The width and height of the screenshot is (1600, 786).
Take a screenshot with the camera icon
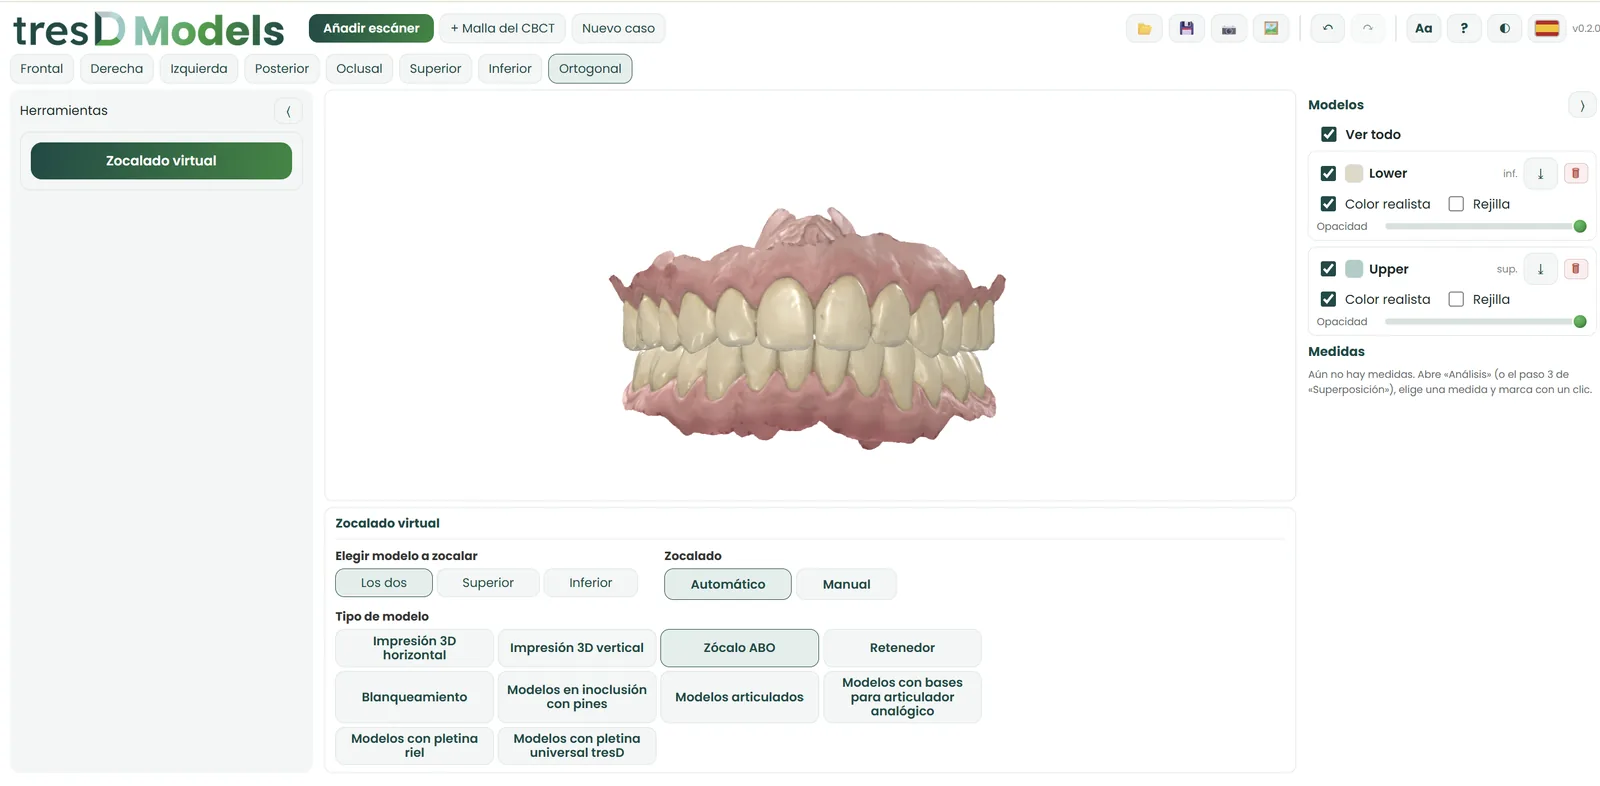coord(1229,28)
